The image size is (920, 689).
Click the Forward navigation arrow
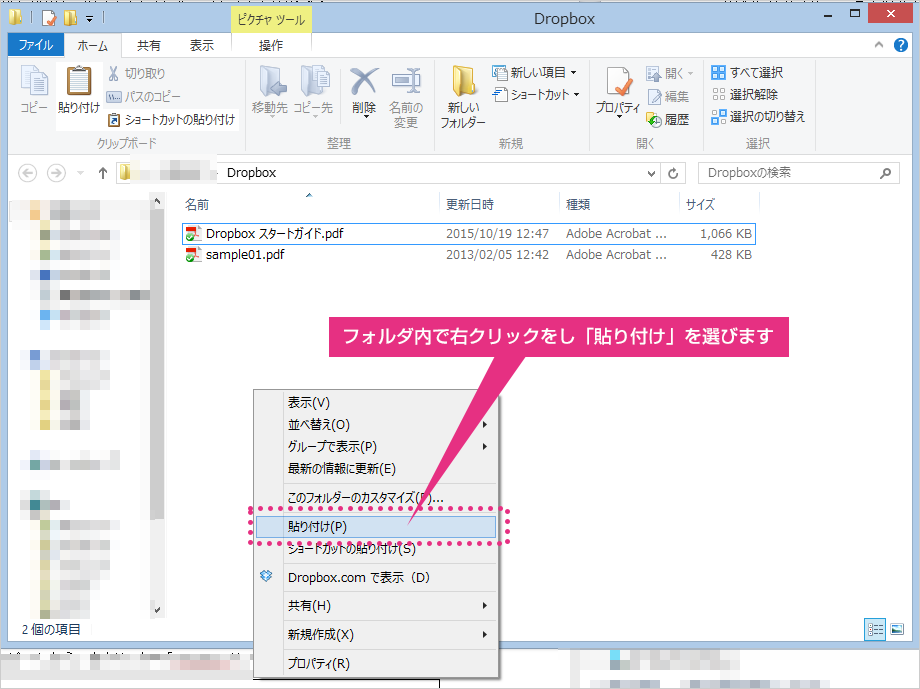(56, 173)
